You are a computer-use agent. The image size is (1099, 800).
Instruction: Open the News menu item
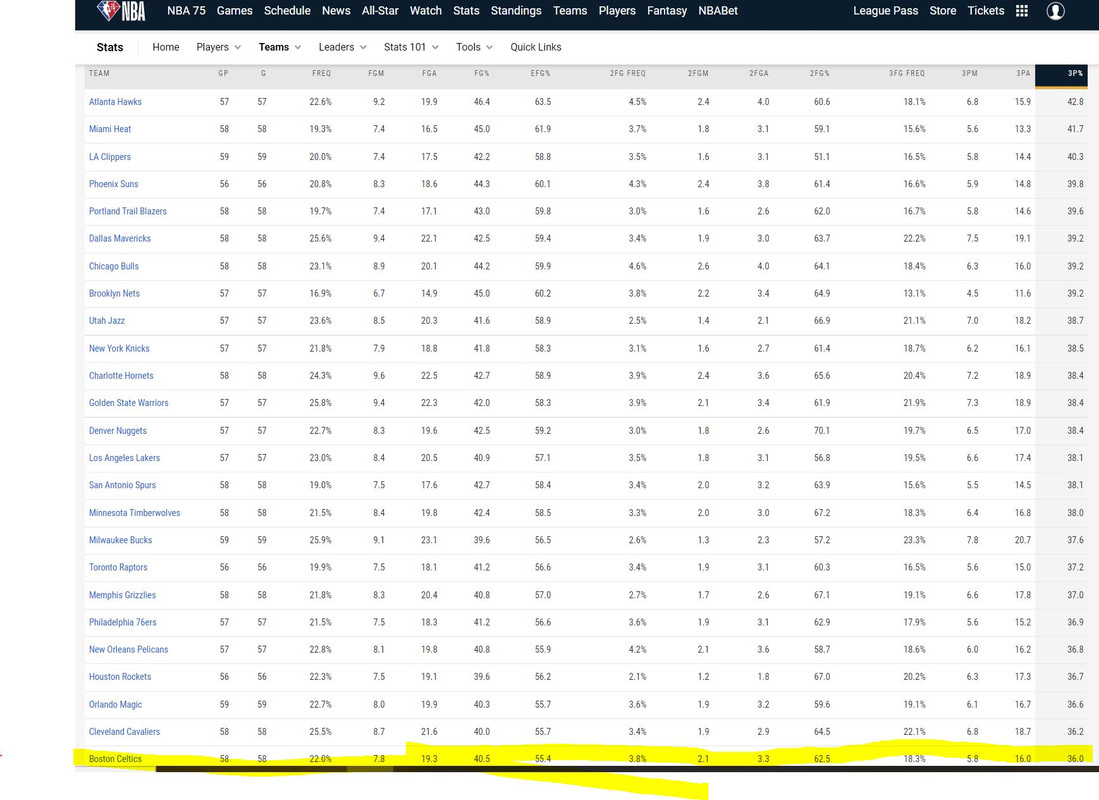pos(336,11)
